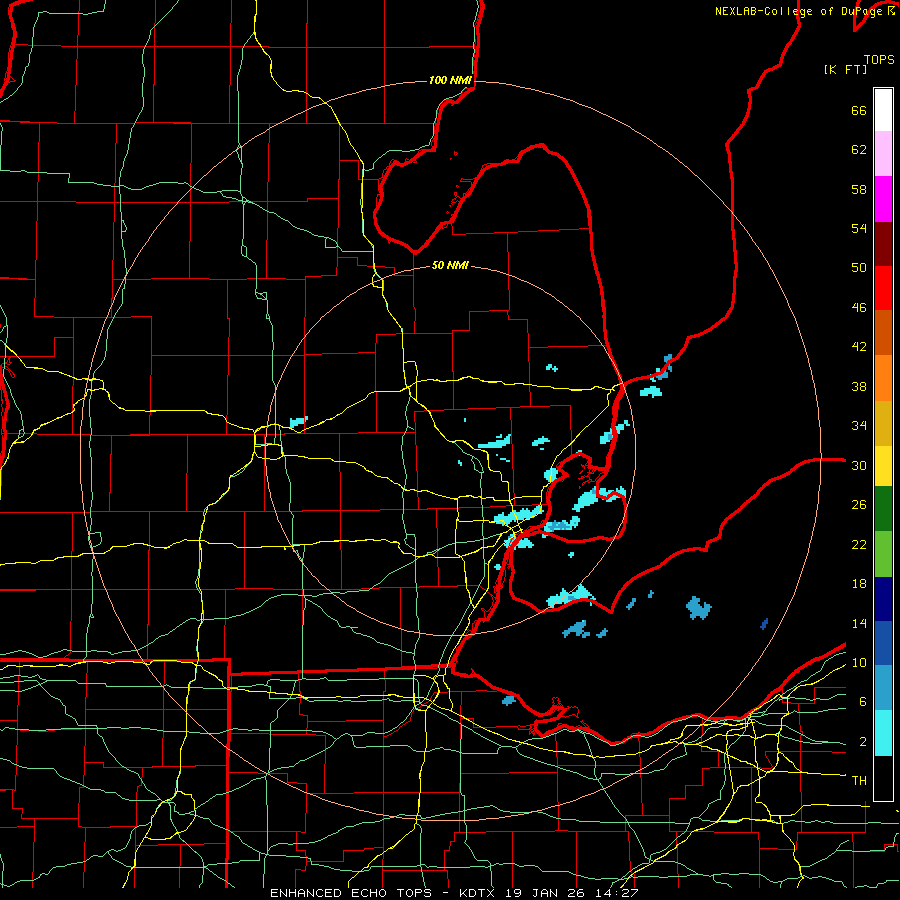Click the legend value '2'
The height and width of the screenshot is (900, 900).
[x=862, y=741]
